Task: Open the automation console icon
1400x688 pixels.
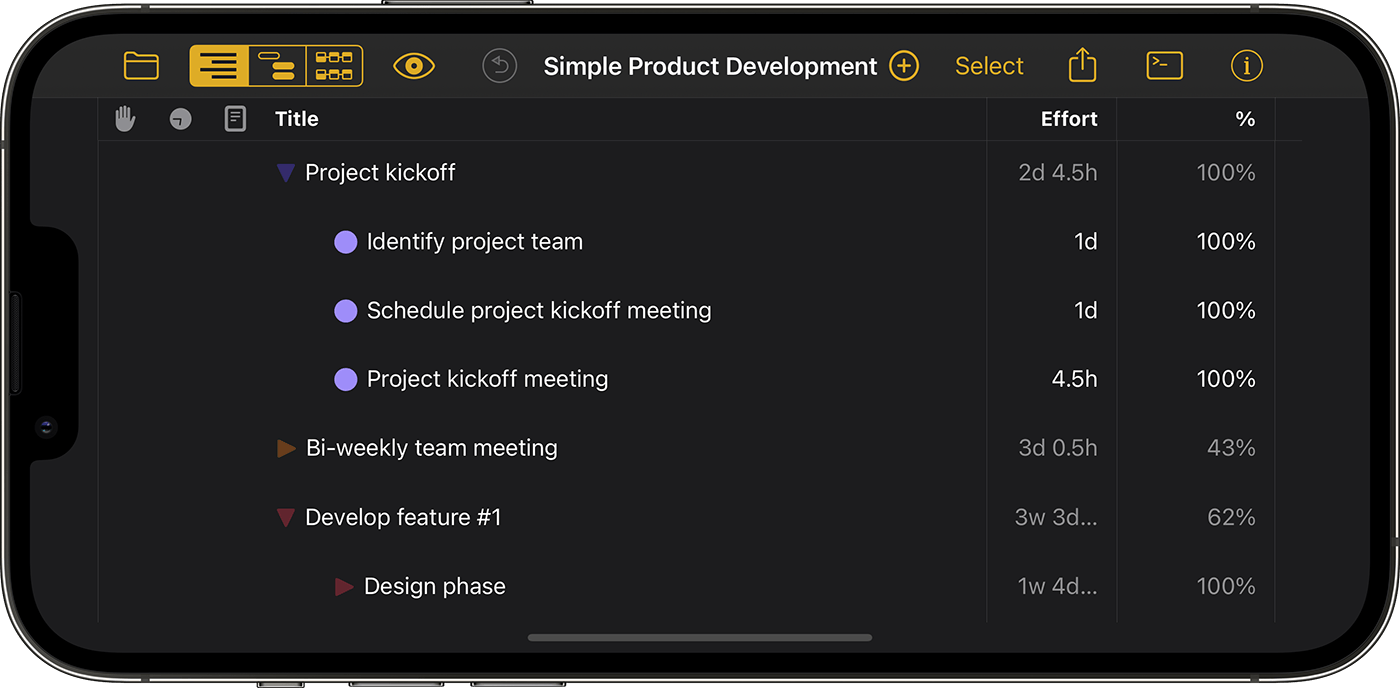Action: [1164, 66]
